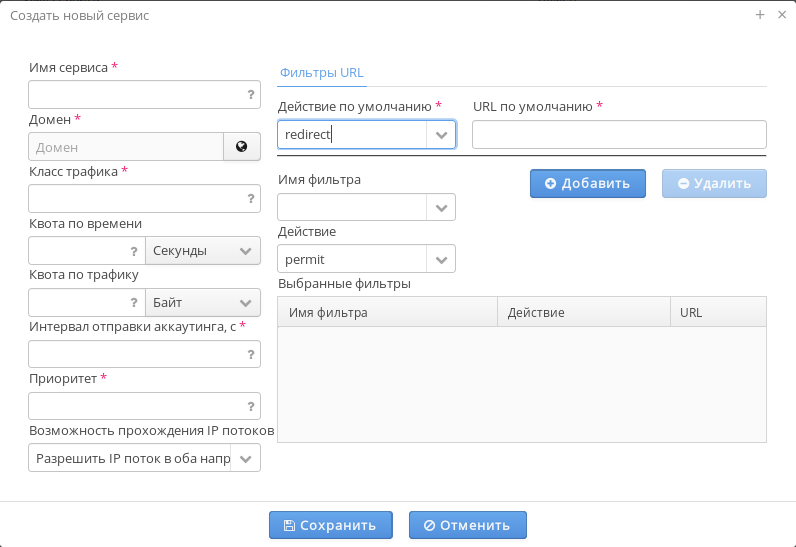Expand the Имя фильтра dropdown
Viewport: 796px width, 547px height.
click(x=441, y=207)
